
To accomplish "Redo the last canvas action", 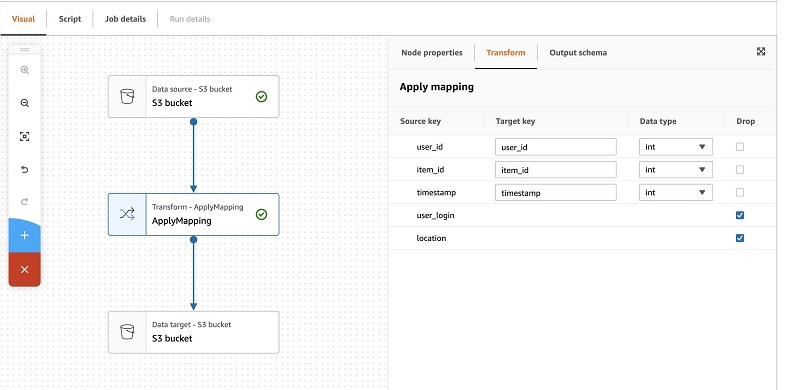I will tap(24, 202).
